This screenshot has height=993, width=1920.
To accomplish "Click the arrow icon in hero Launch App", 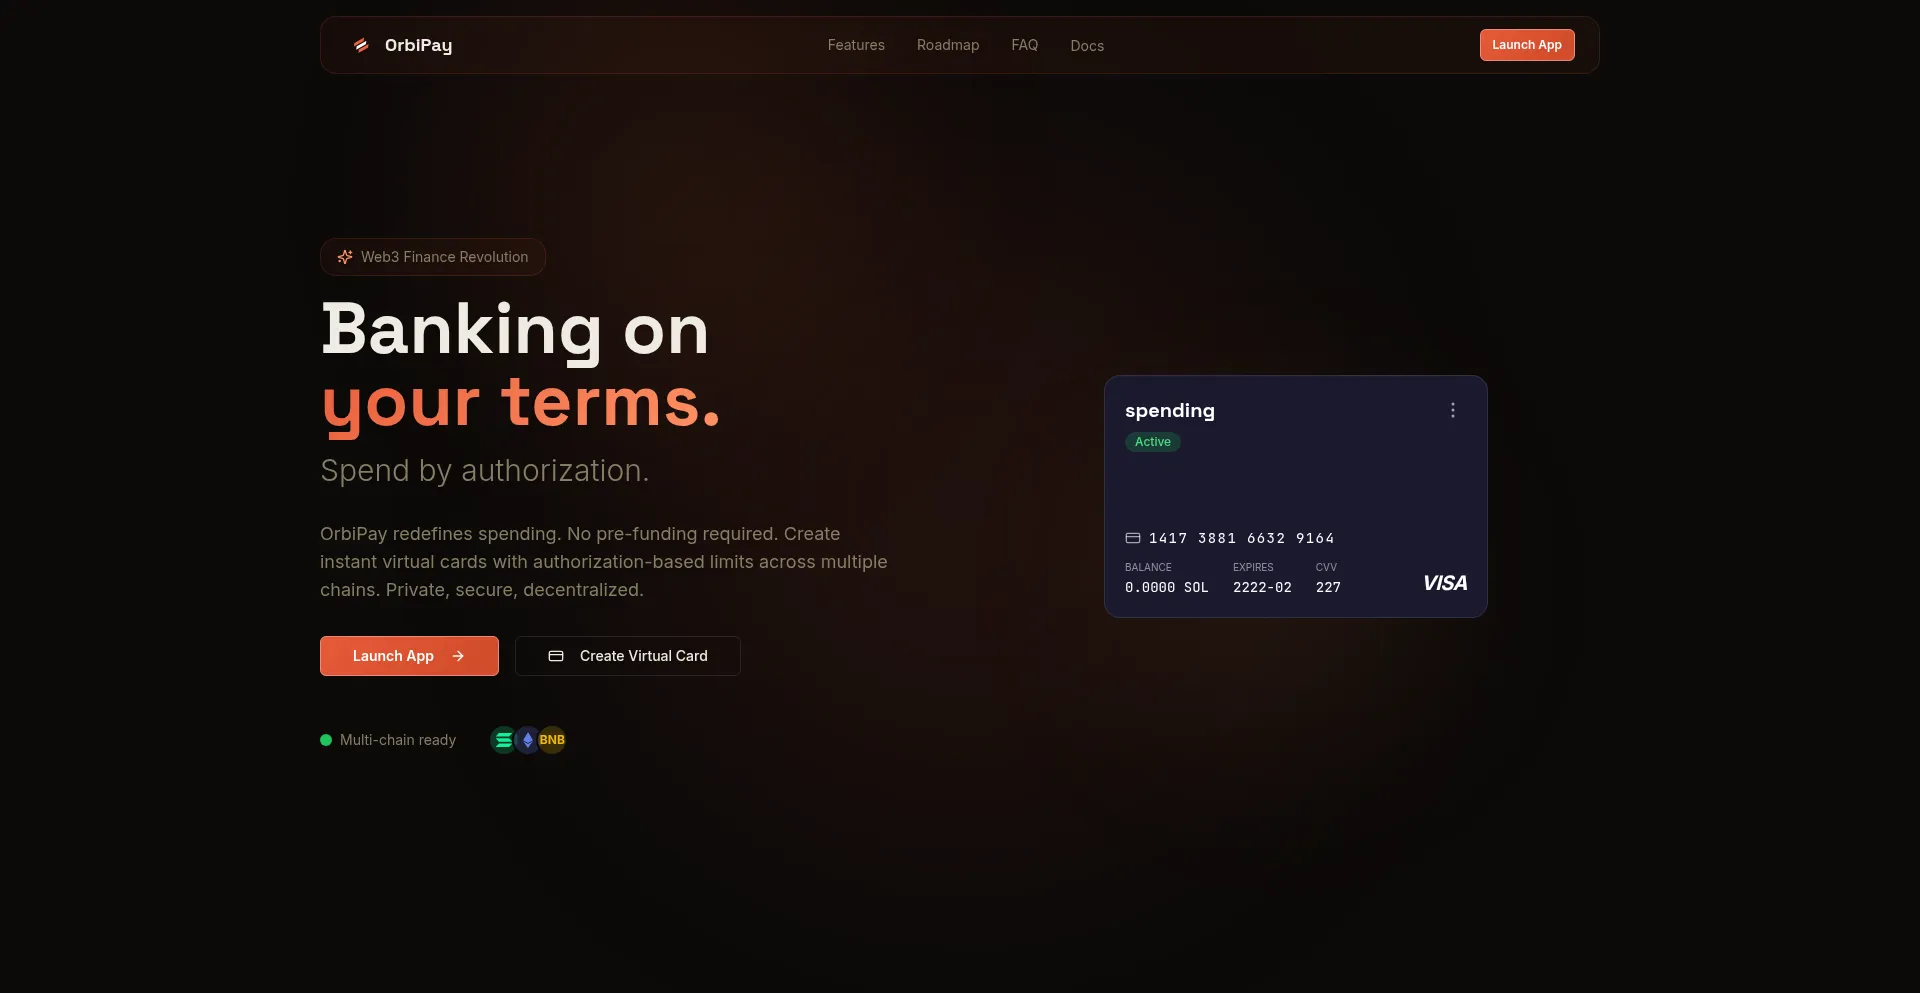I will pyautogui.click(x=458, y=656).
